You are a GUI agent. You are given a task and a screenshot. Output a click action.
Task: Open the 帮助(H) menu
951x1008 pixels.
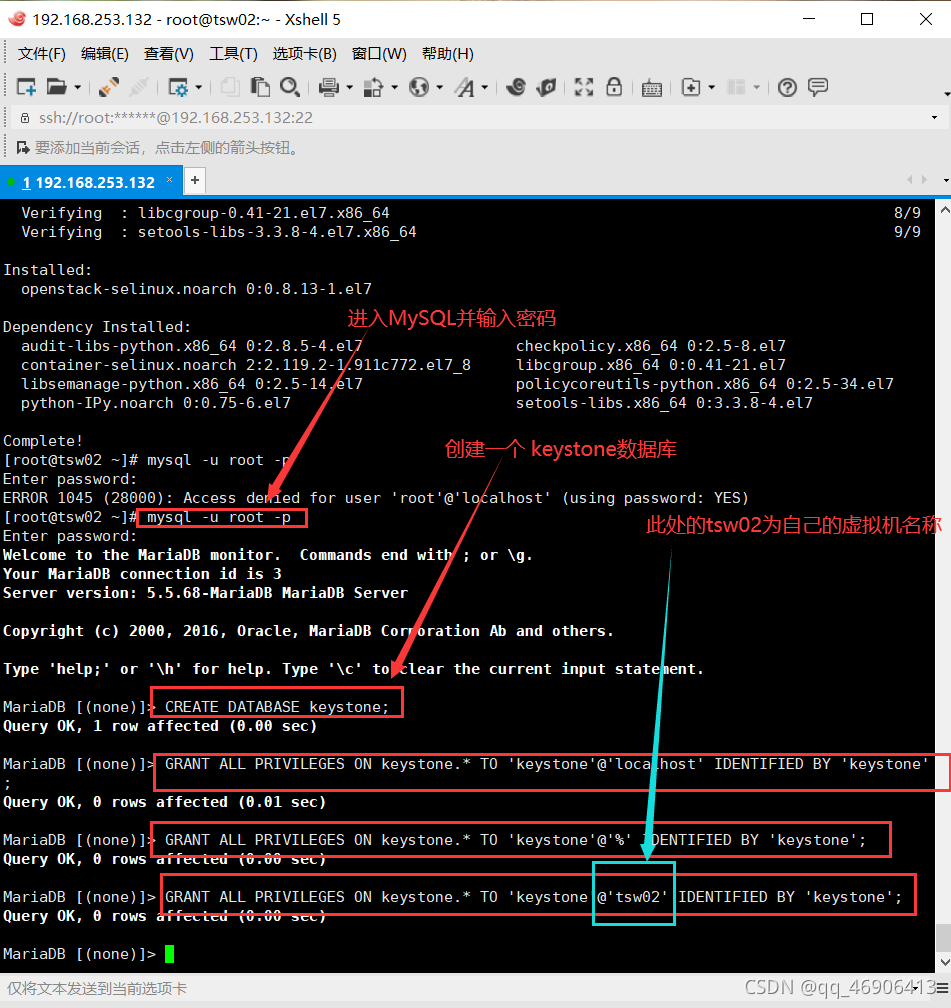tap(448, 53)
